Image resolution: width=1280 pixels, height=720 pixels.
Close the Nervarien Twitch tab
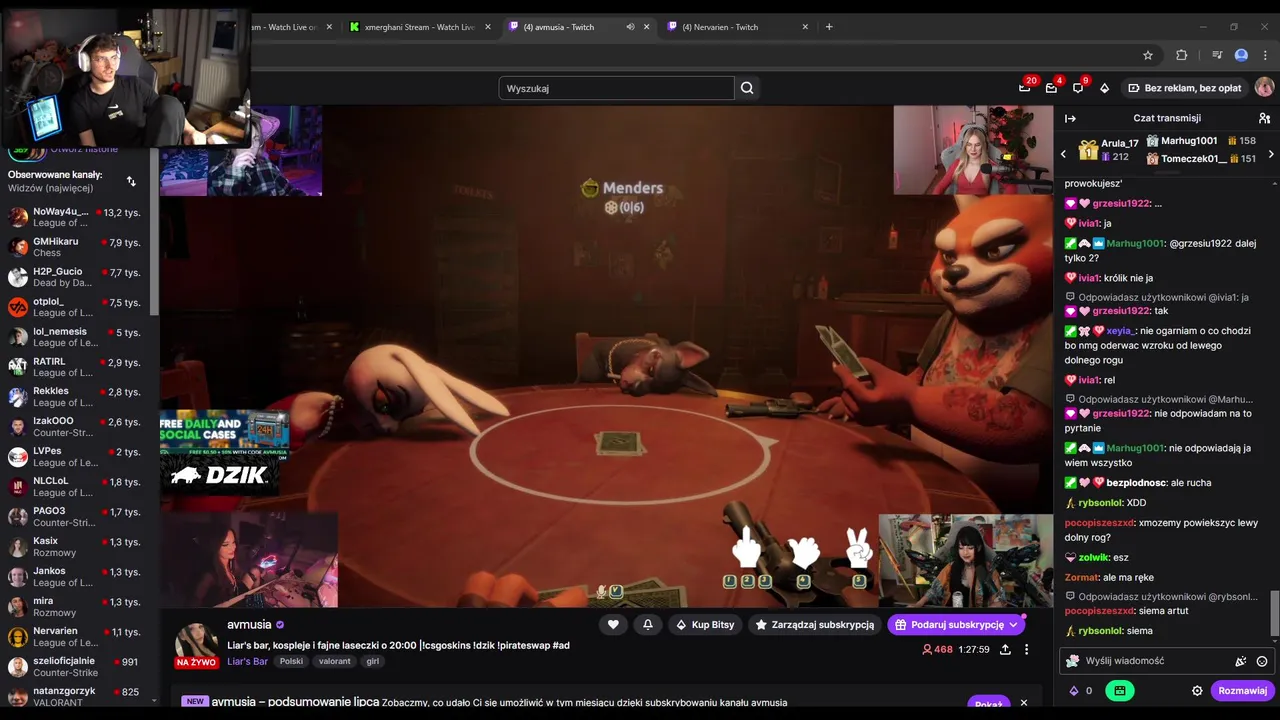(805, 27)
